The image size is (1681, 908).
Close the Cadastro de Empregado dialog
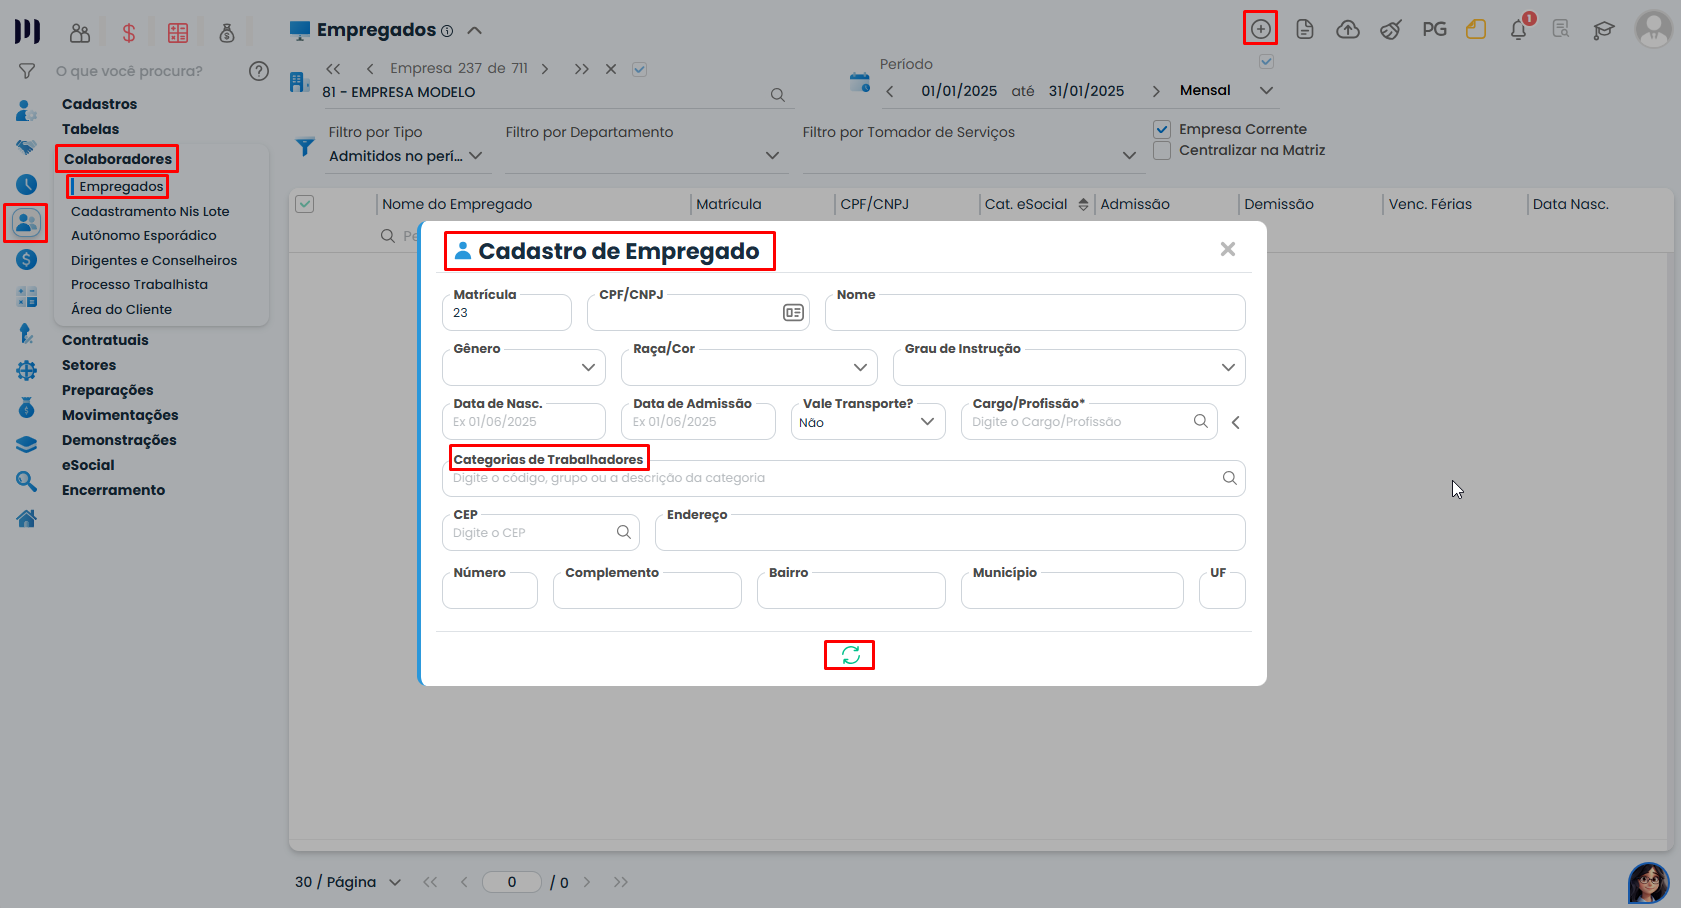(1227, 249)
